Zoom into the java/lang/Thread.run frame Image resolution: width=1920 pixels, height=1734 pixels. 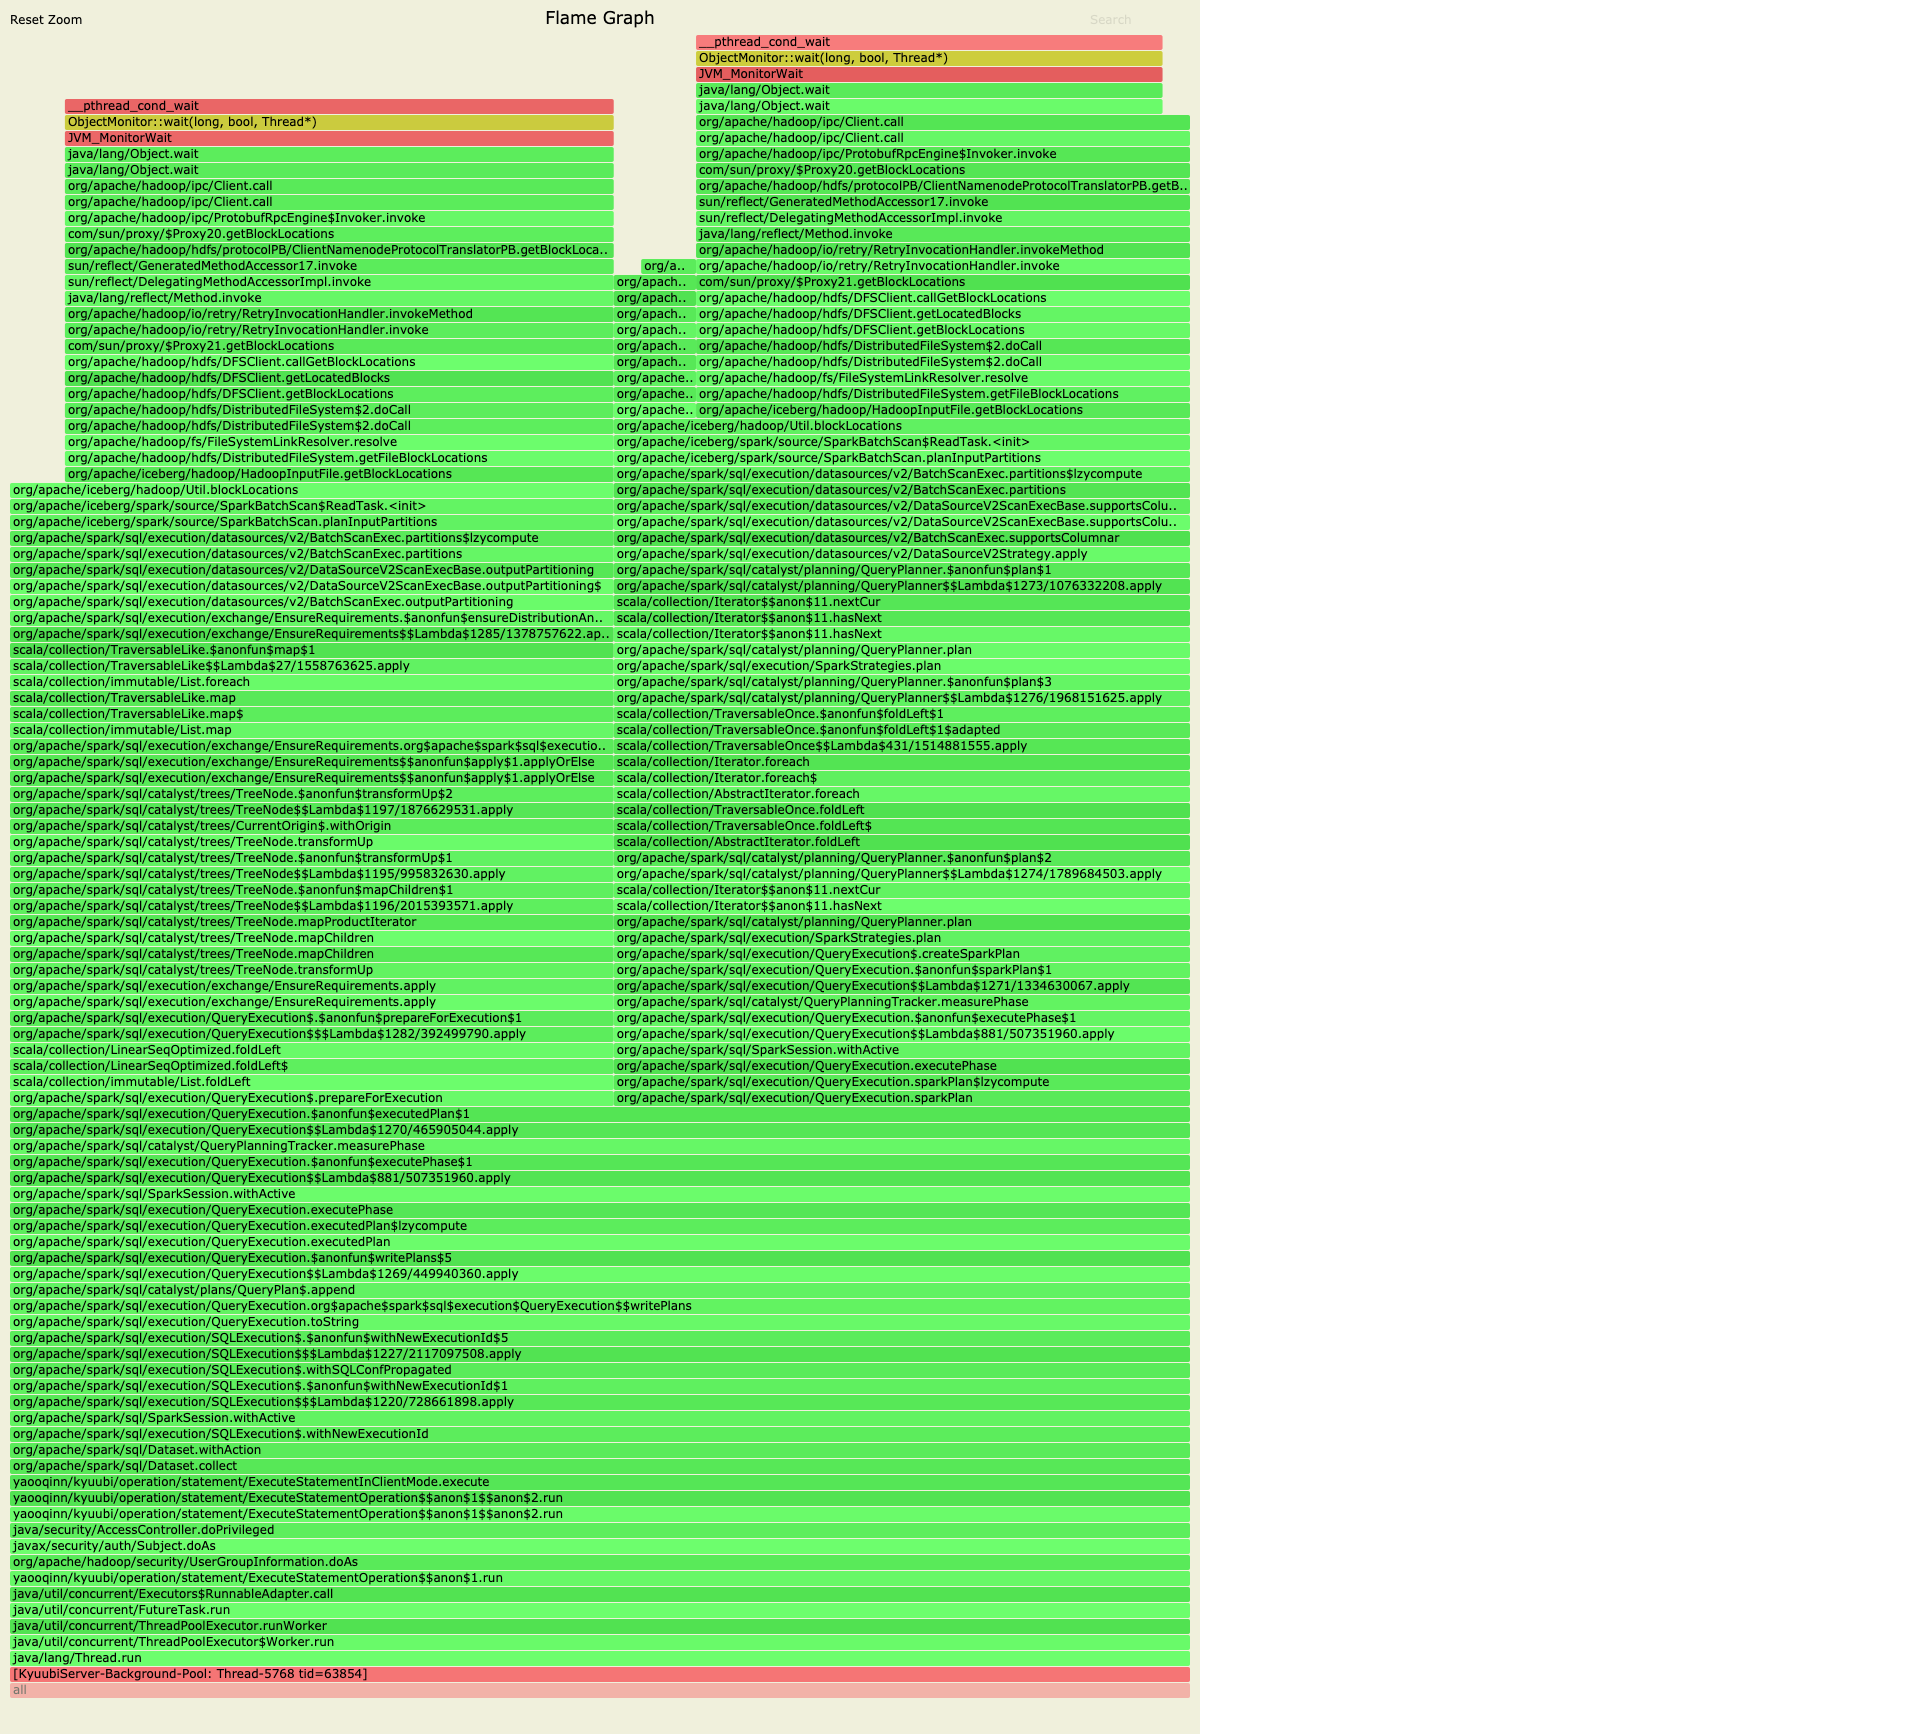pos(600,1658)
